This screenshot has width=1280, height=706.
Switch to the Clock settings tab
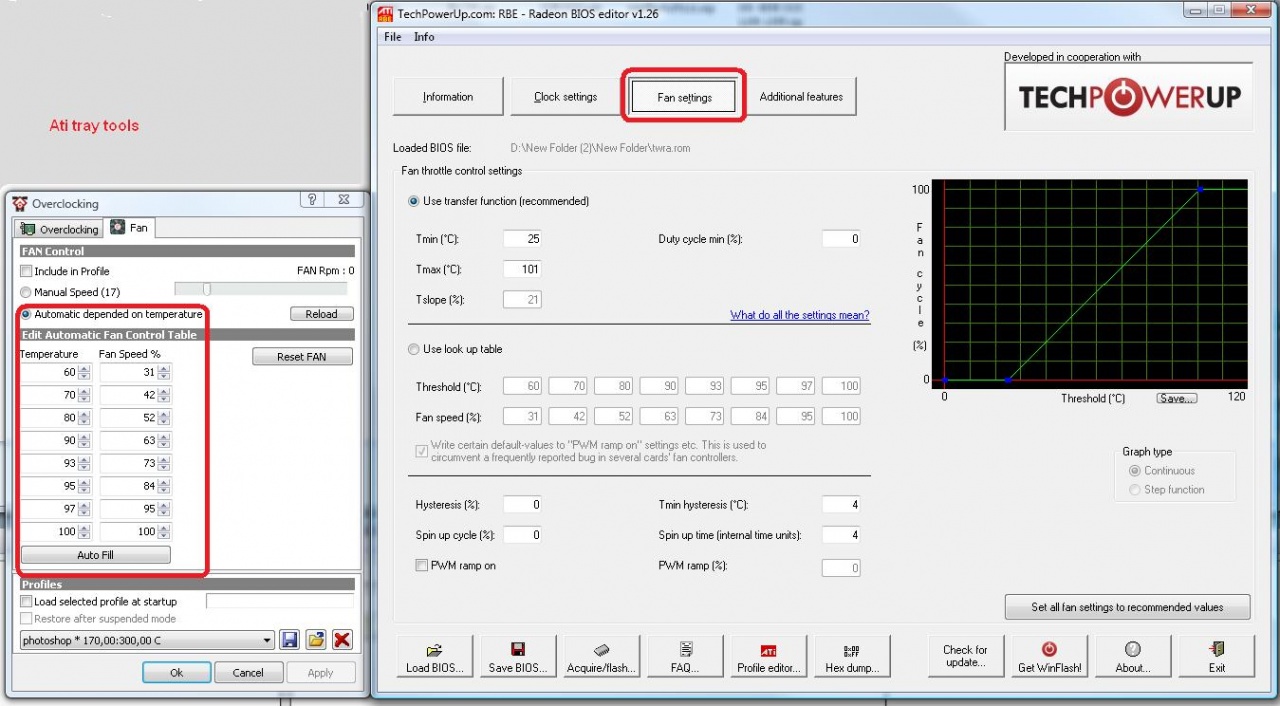coord(566,97)
